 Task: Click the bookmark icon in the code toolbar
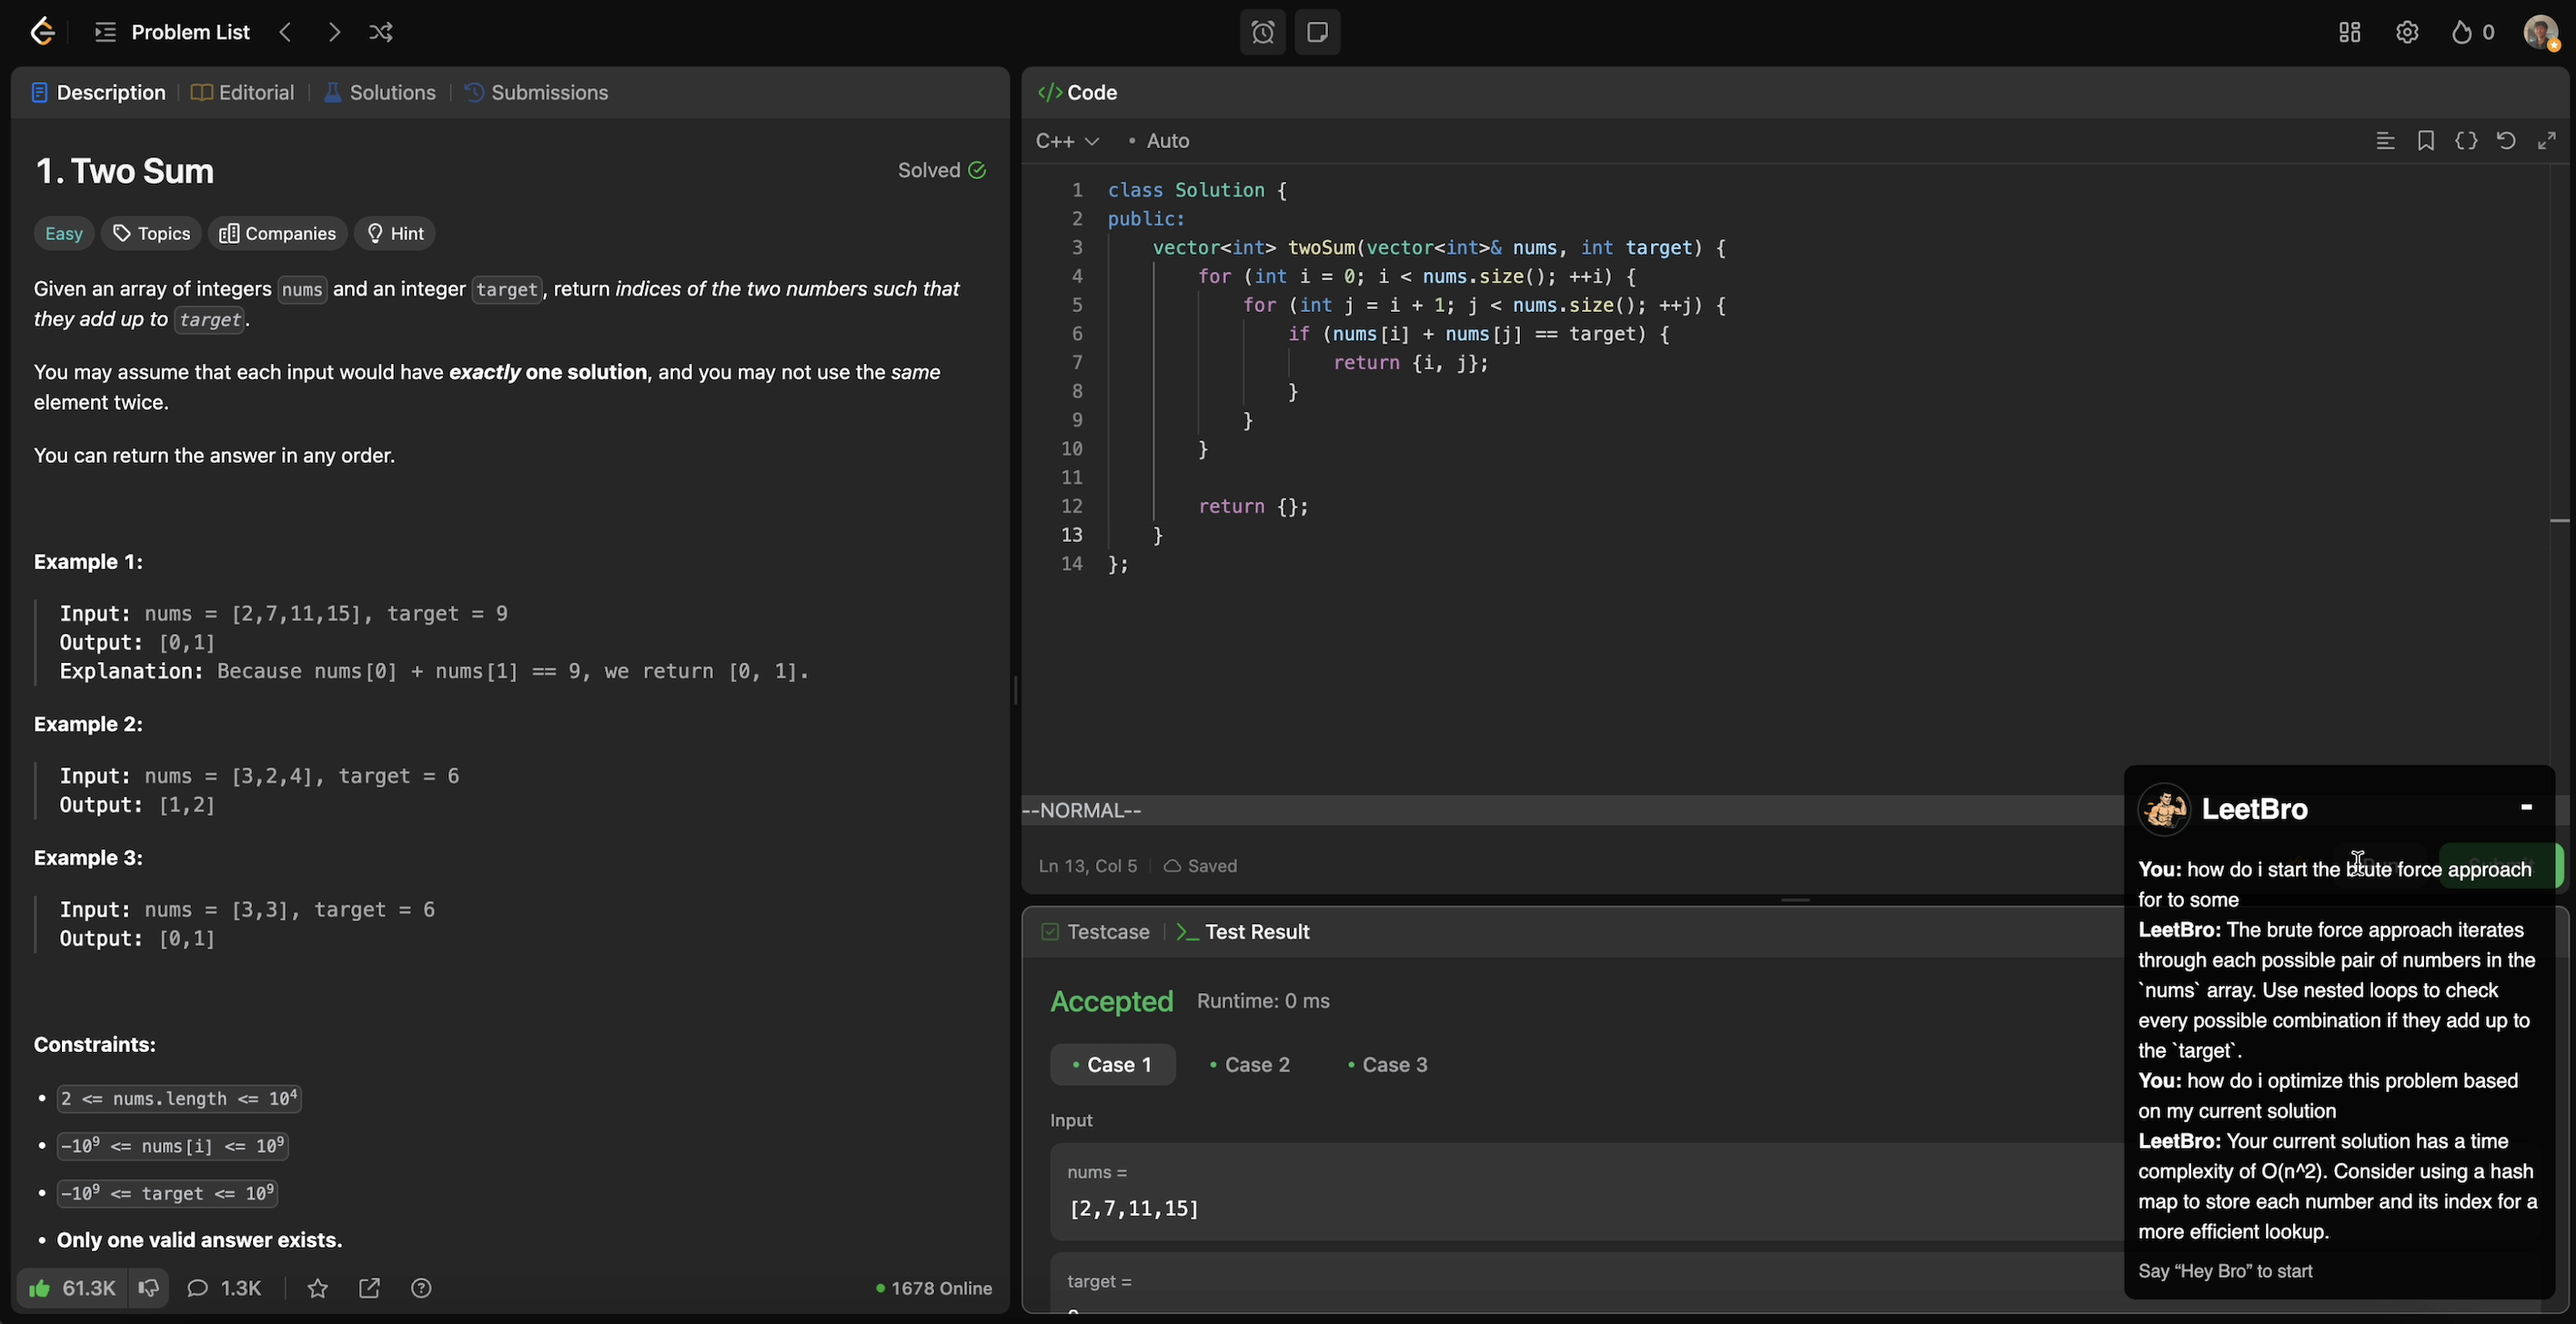[2425, 141]
